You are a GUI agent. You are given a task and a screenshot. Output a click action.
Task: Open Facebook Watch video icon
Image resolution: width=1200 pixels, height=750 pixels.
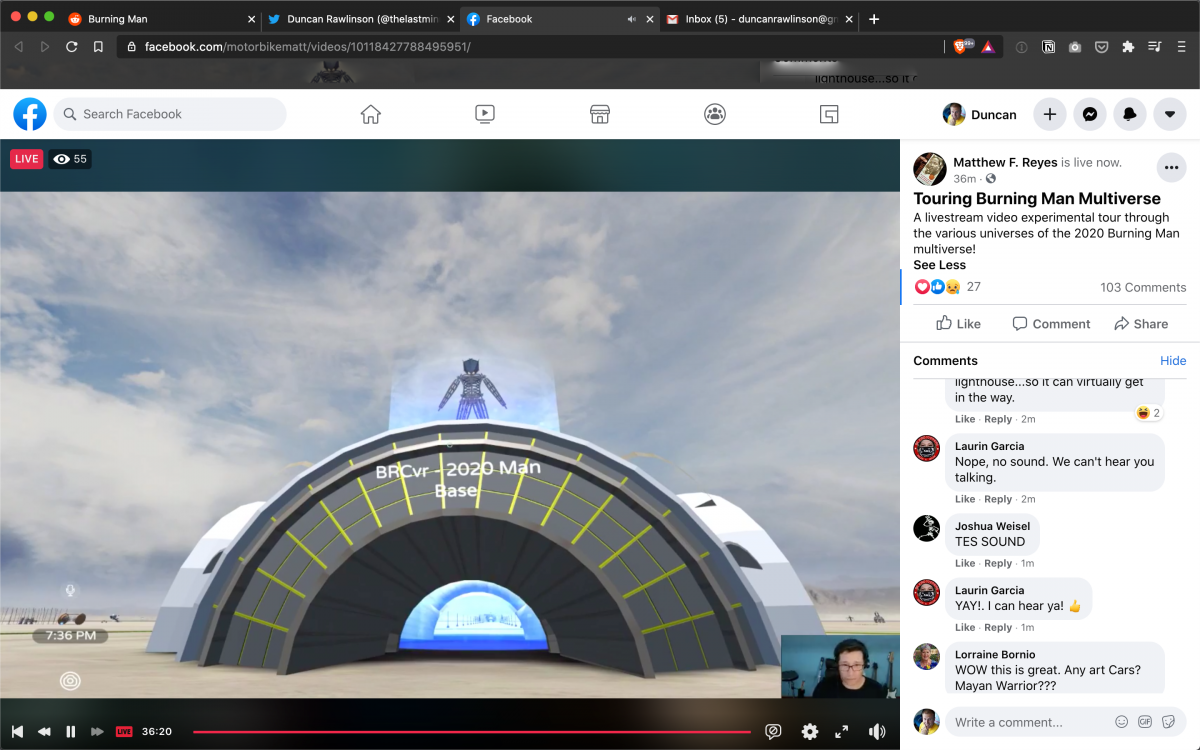485,114
